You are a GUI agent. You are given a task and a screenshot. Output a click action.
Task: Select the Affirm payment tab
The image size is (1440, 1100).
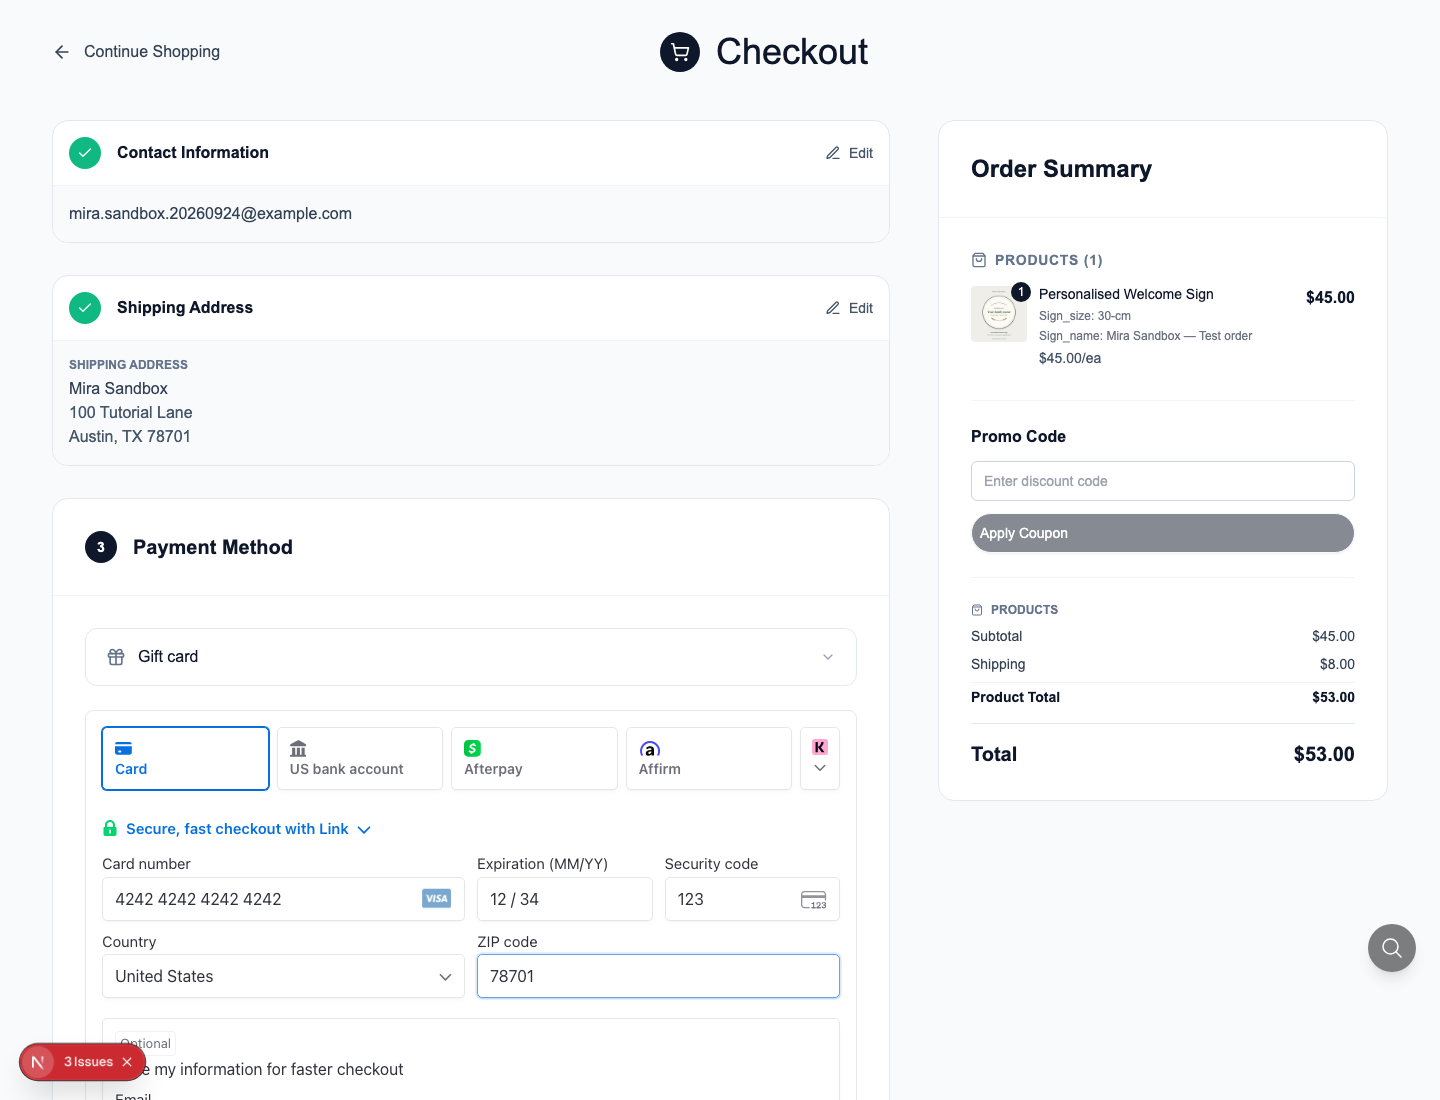(709, 759)
